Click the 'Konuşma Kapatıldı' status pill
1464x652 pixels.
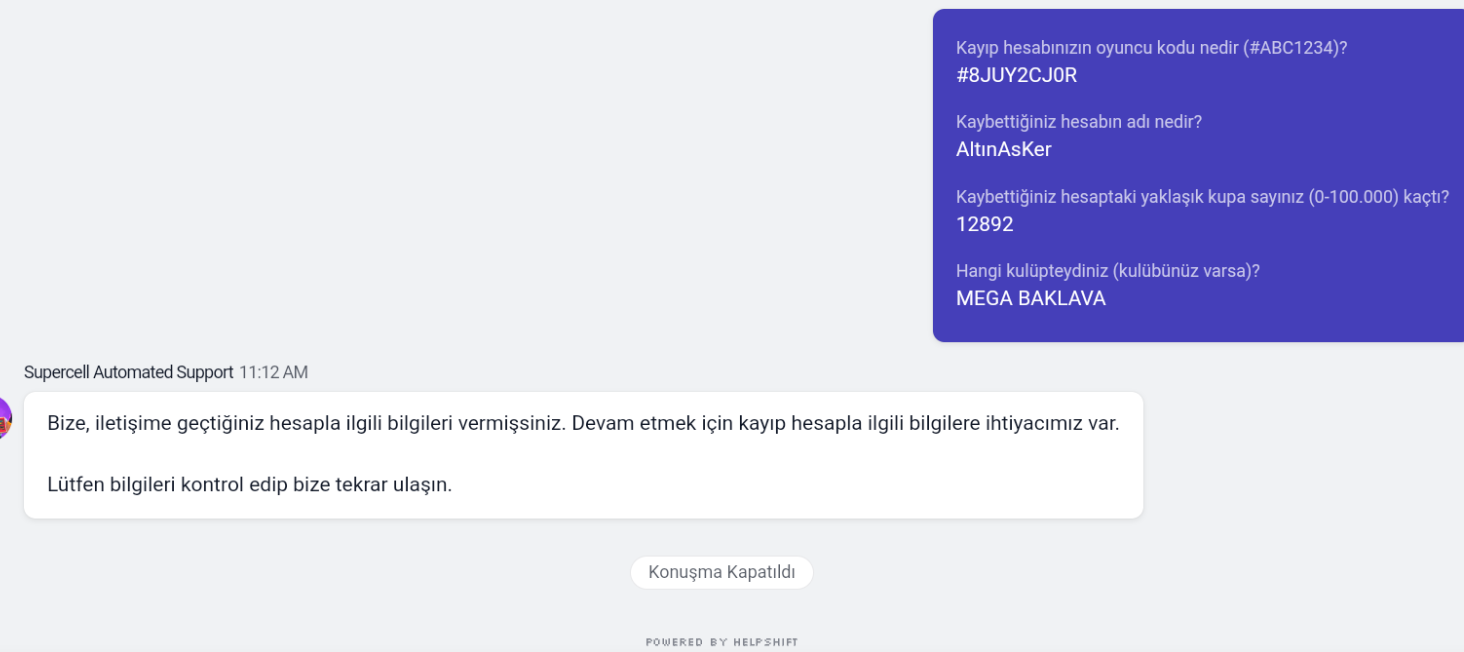(721, 572)
